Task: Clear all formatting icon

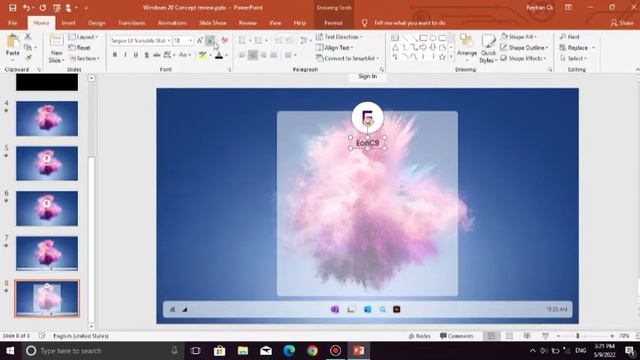Action: (x=224, y=40)
